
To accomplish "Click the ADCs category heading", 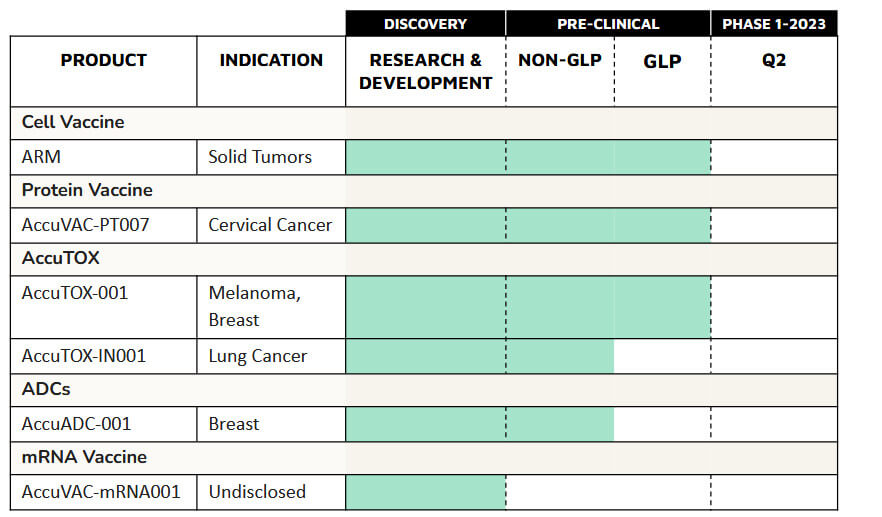I will 46,389.
